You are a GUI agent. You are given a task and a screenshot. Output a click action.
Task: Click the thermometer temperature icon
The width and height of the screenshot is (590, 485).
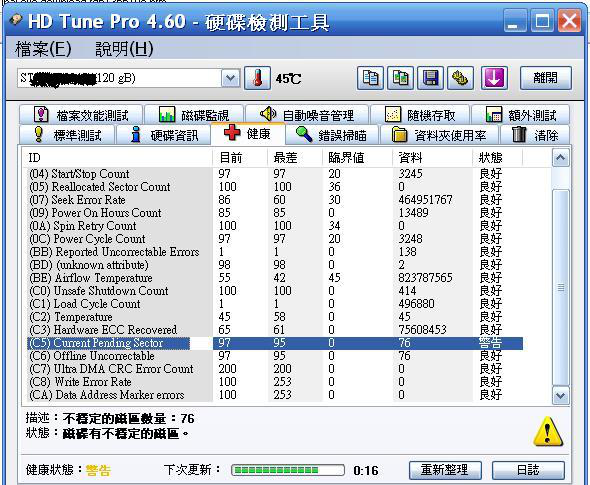[x=257, y=78]
